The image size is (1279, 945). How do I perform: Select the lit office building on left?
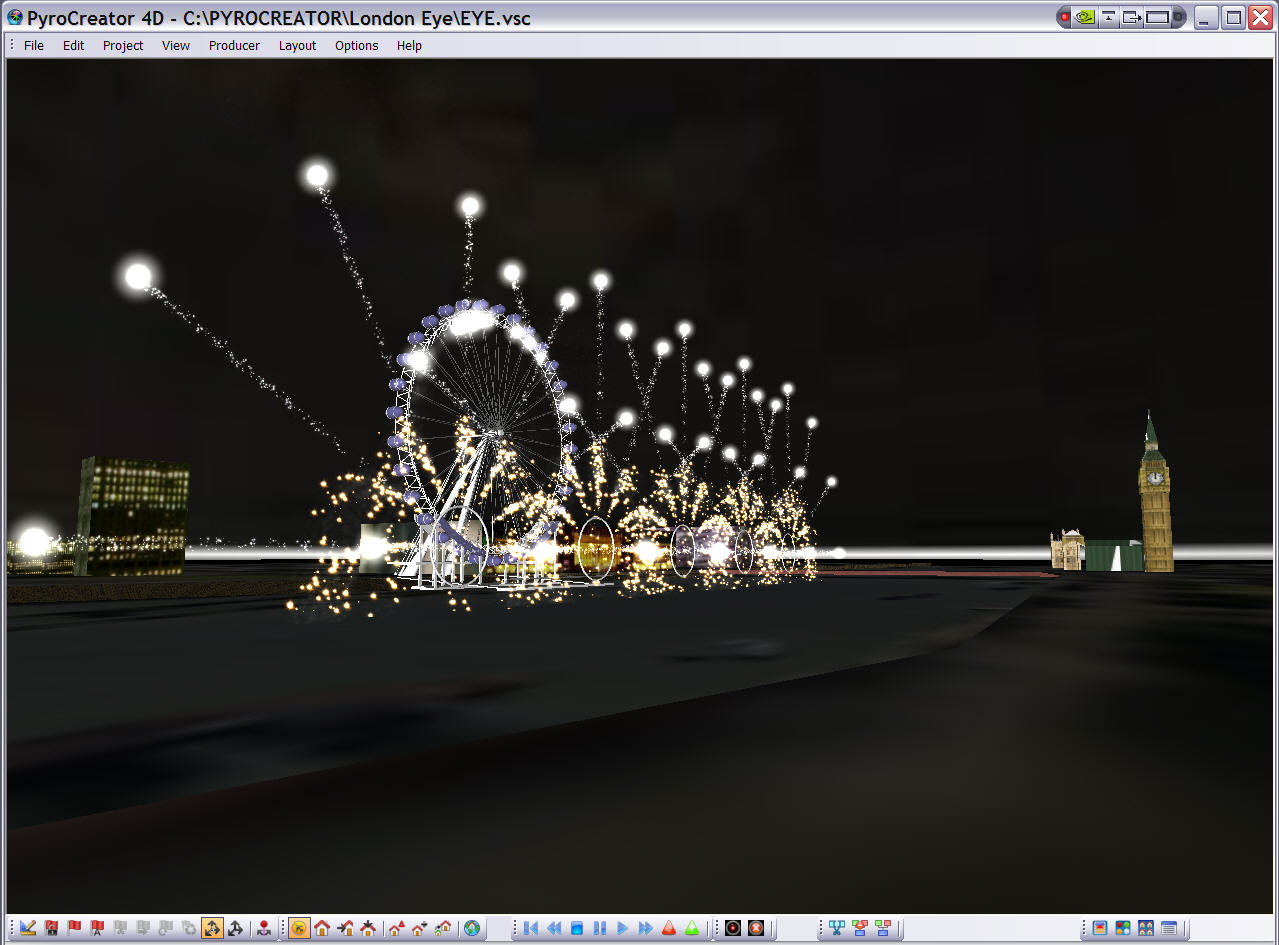click(x=133, y=515)
